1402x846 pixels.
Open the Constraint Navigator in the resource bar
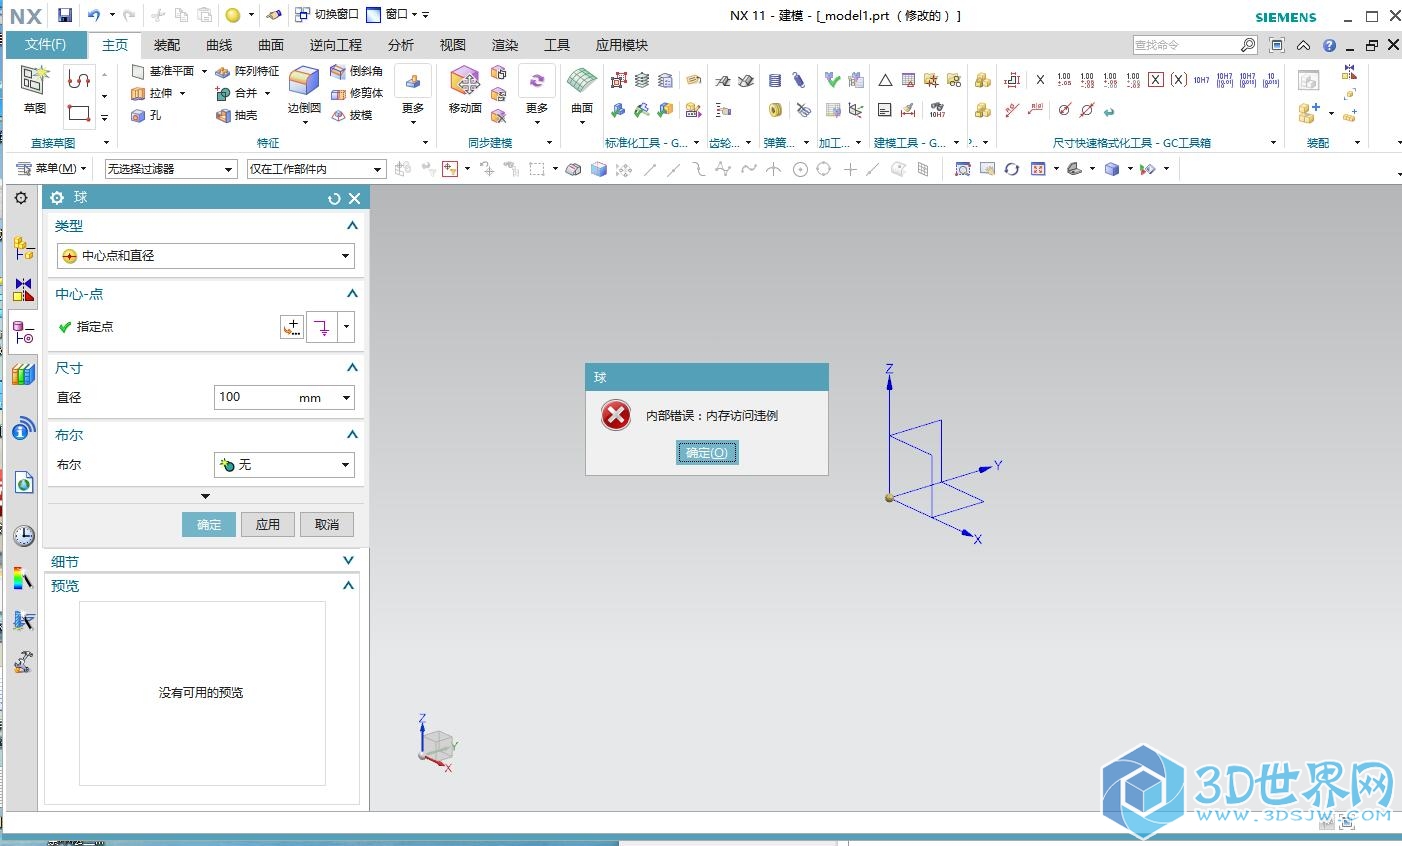point(23,290)
